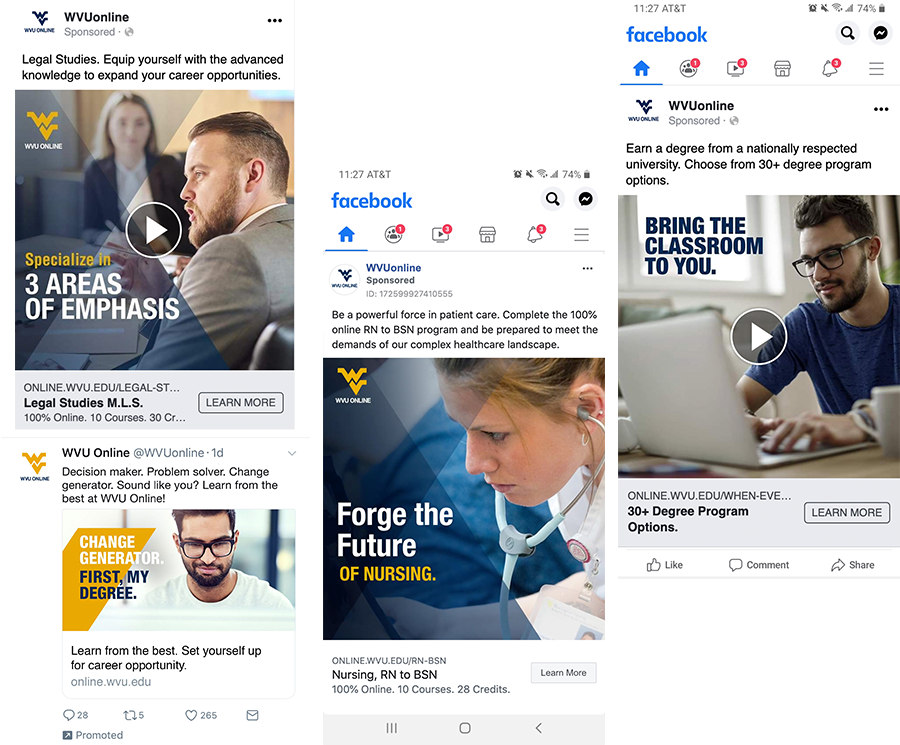This screenshot has width=900, height=745.
Task: Select Home tab in the middle Facebook screen
Action: (x=346, y=234)
